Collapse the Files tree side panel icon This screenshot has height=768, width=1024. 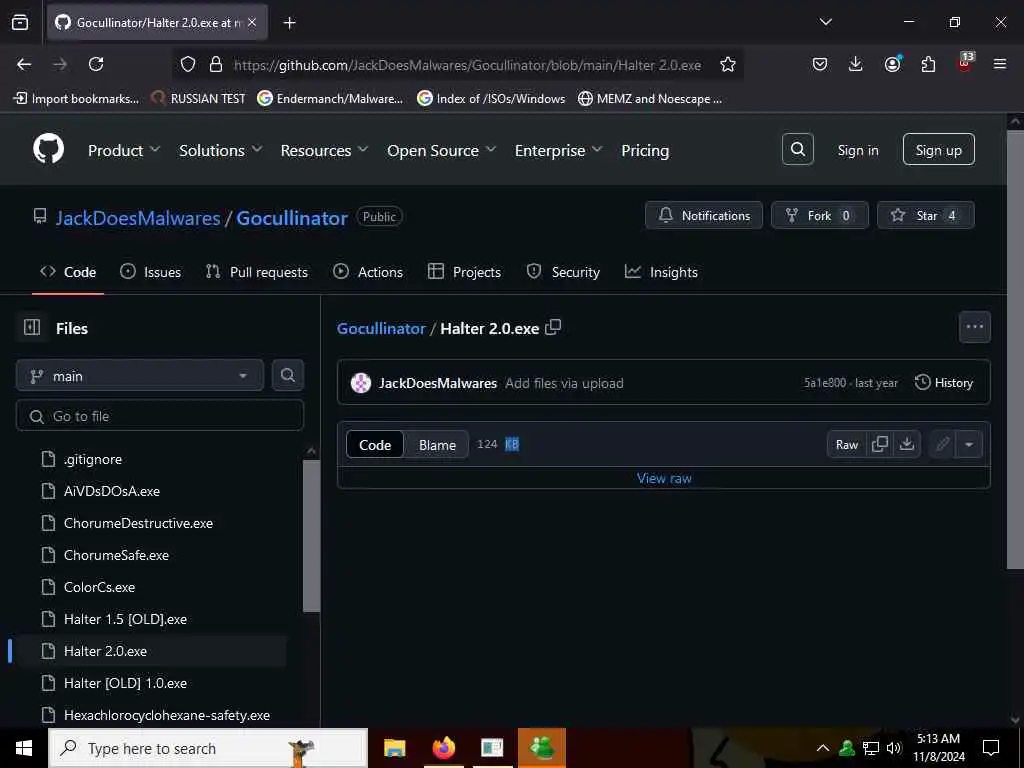[x=32, y=327]
